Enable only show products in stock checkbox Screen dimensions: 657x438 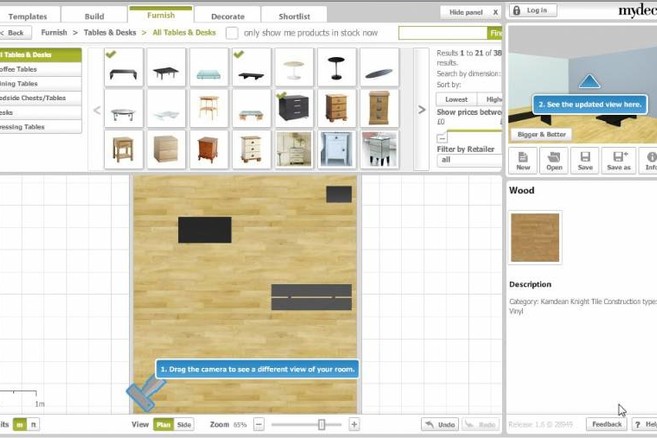tap(232, 33)
